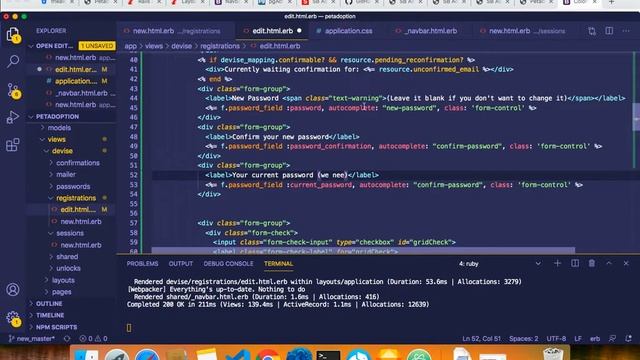
Task: Collapse the PETADOPTION folder section
Action: [57, 116]
